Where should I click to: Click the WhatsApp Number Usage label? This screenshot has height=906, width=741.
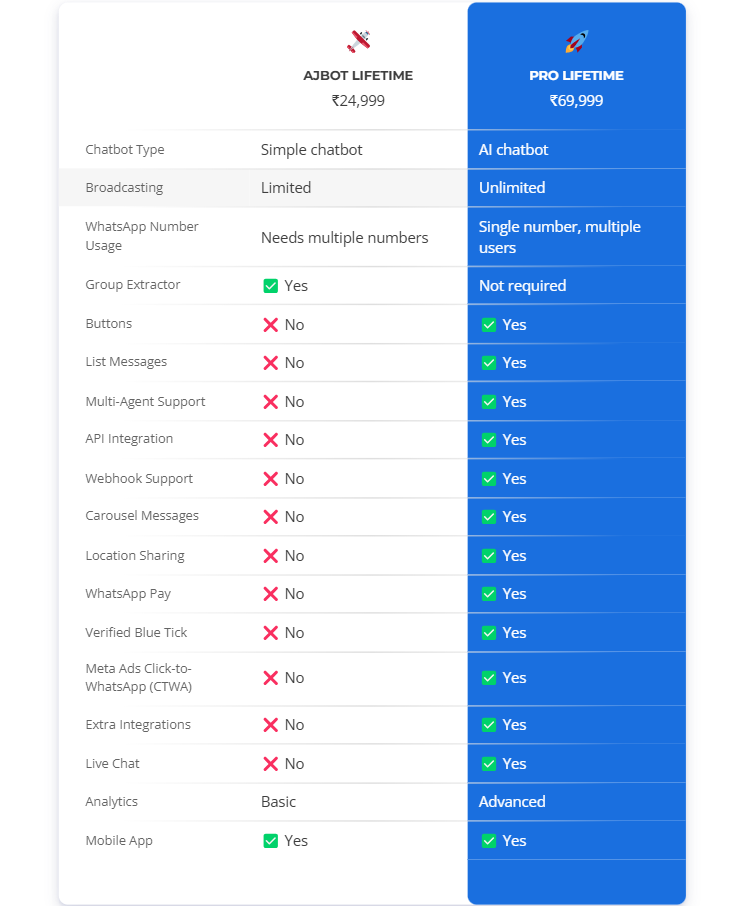coord(142,236)
